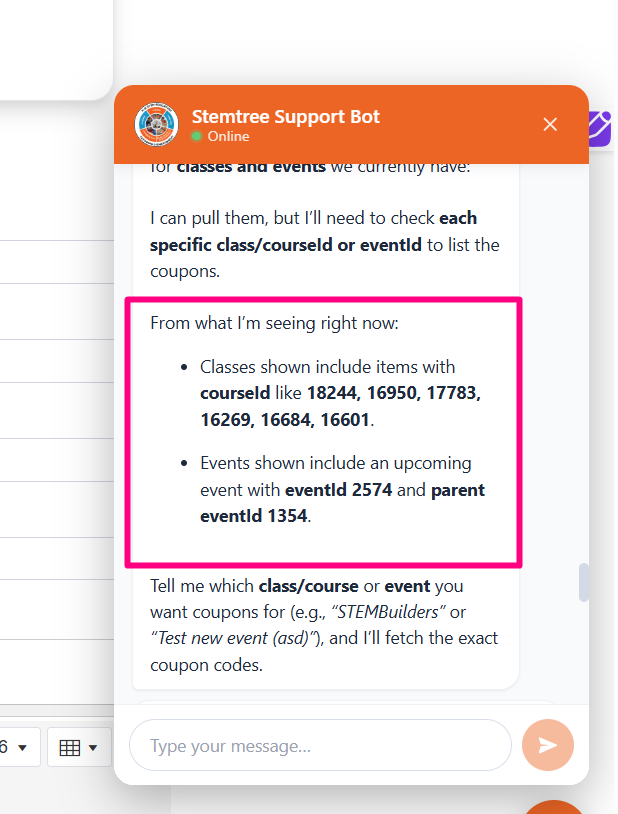Click the Online status label

(x=229, y=137)
